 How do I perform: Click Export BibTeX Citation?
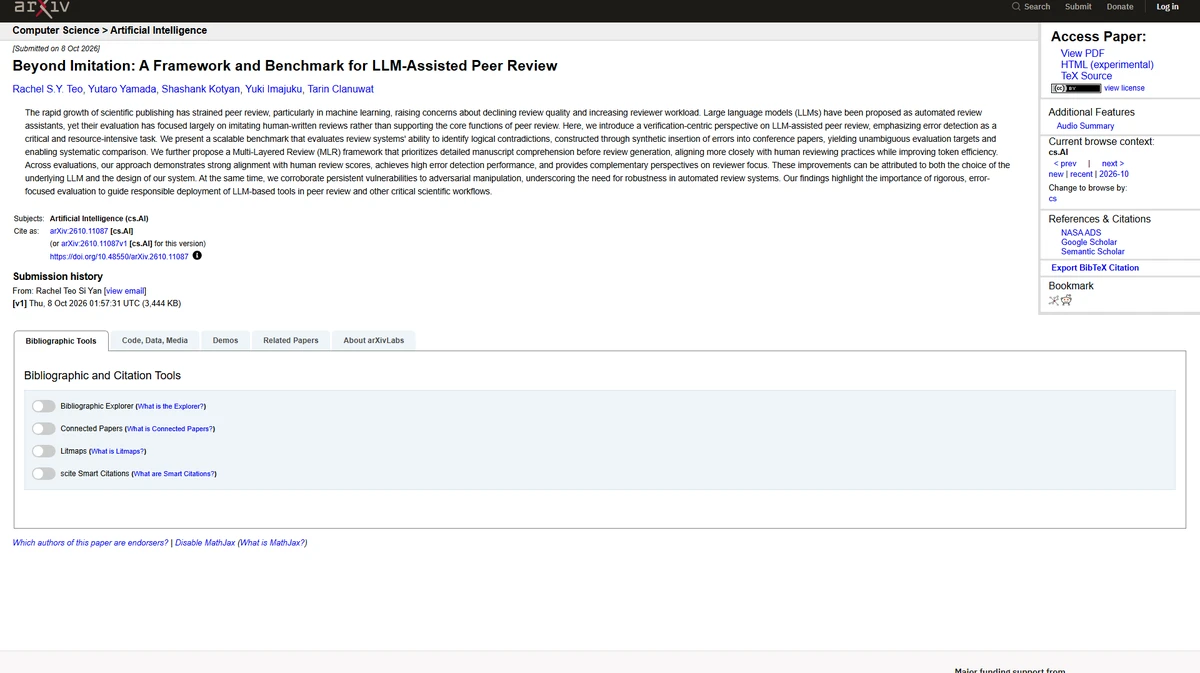coord(1095,268)
